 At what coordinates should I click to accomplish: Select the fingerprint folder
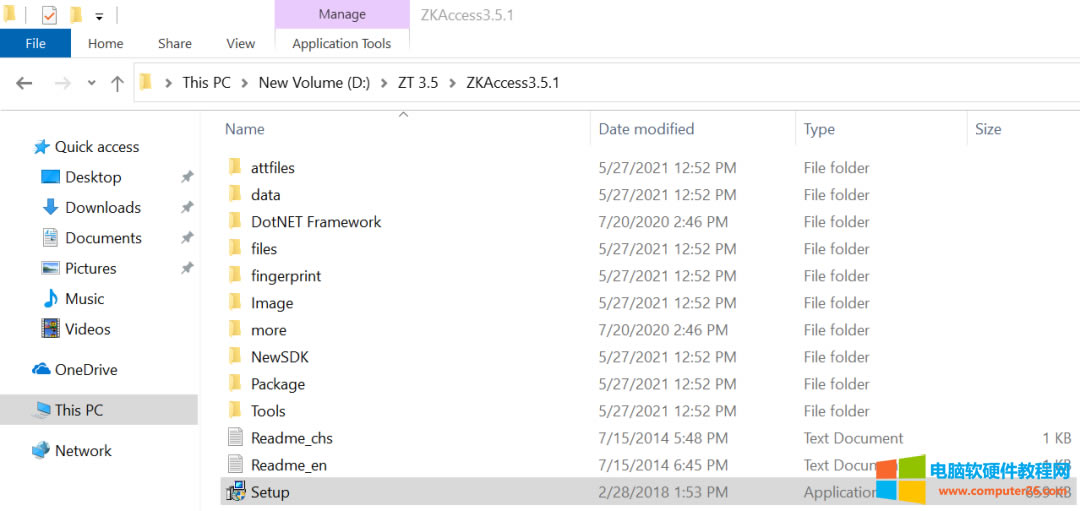[286, 276]
